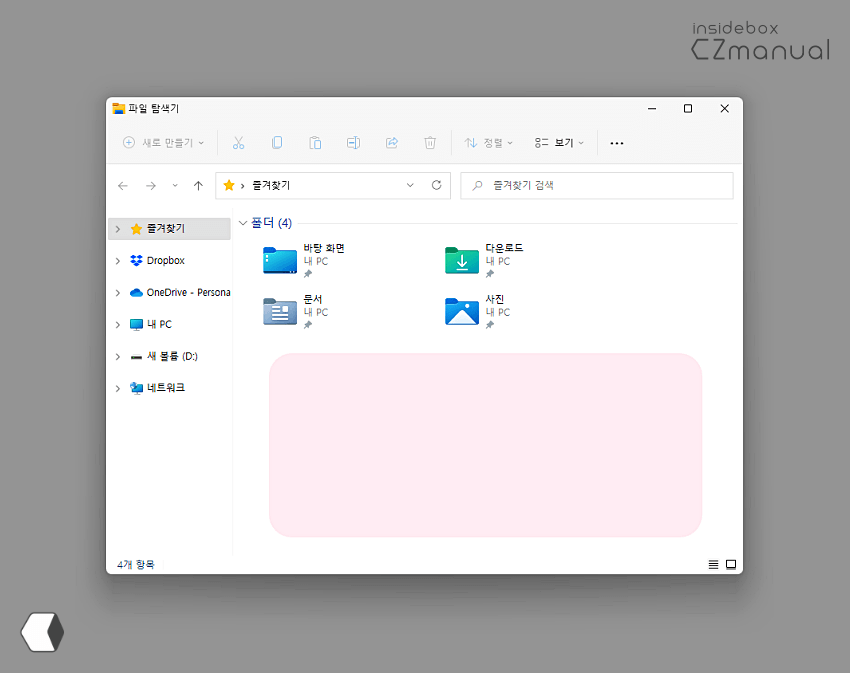Viewport: 850px width, 673px height.
Task: Open the 새로 만들기 button
Action: (162, 143)
